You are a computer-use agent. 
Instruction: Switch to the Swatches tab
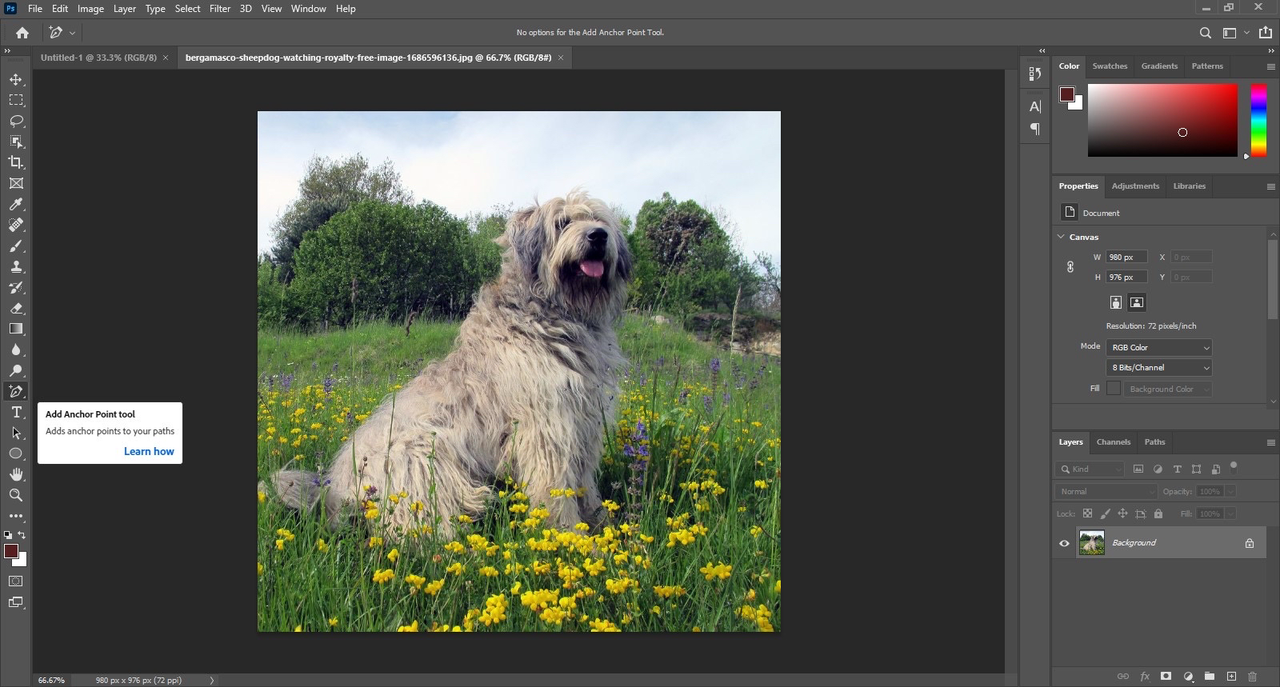[1109, 66]
